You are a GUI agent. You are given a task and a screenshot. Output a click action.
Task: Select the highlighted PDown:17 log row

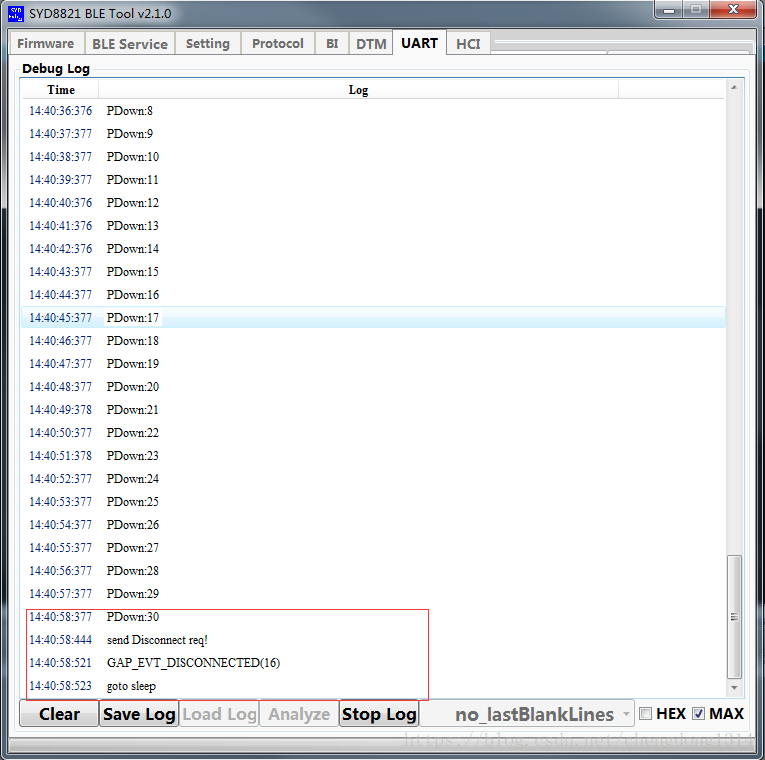(373, 318)
